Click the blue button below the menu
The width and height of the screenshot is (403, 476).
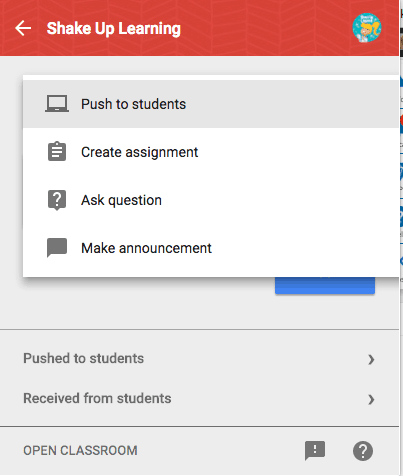point(325,285)
